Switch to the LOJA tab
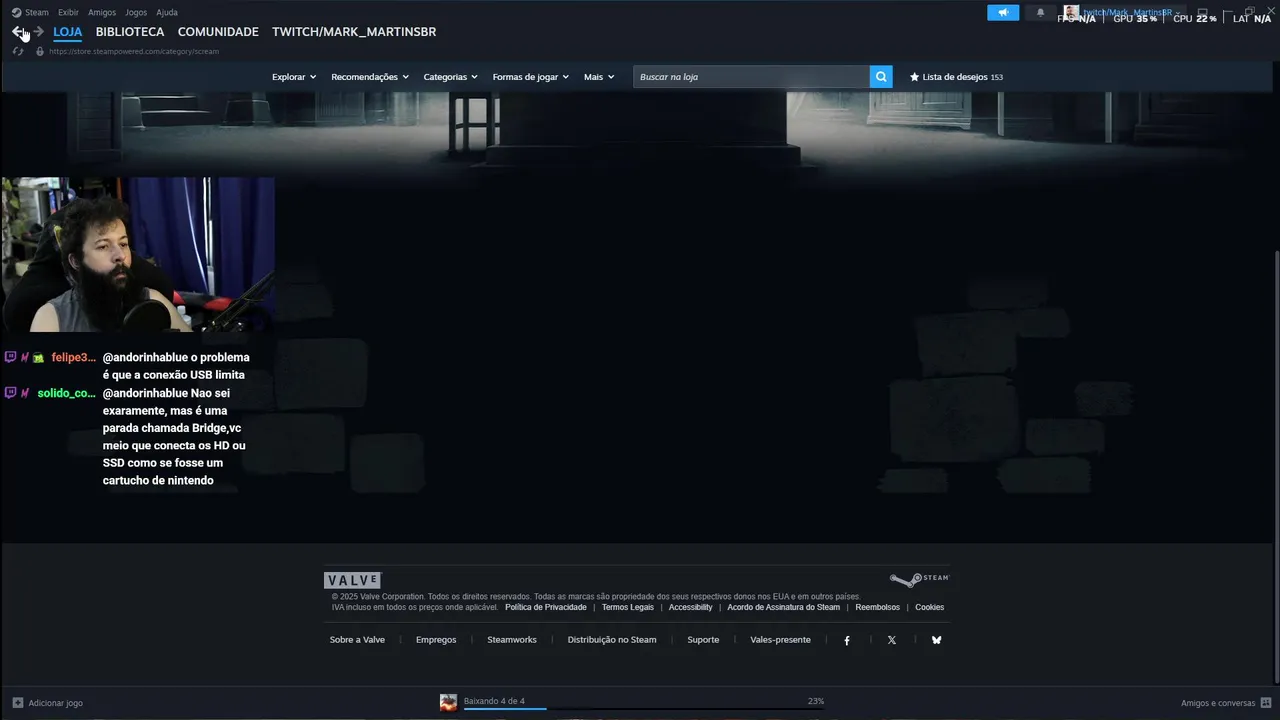Viewport: 1280px width, 720px height. (68, 32)
